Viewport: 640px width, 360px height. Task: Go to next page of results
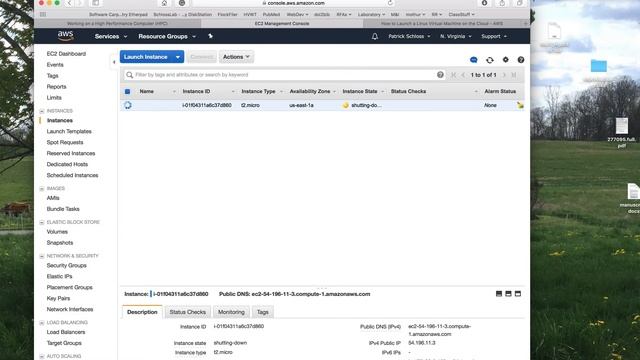504,75
